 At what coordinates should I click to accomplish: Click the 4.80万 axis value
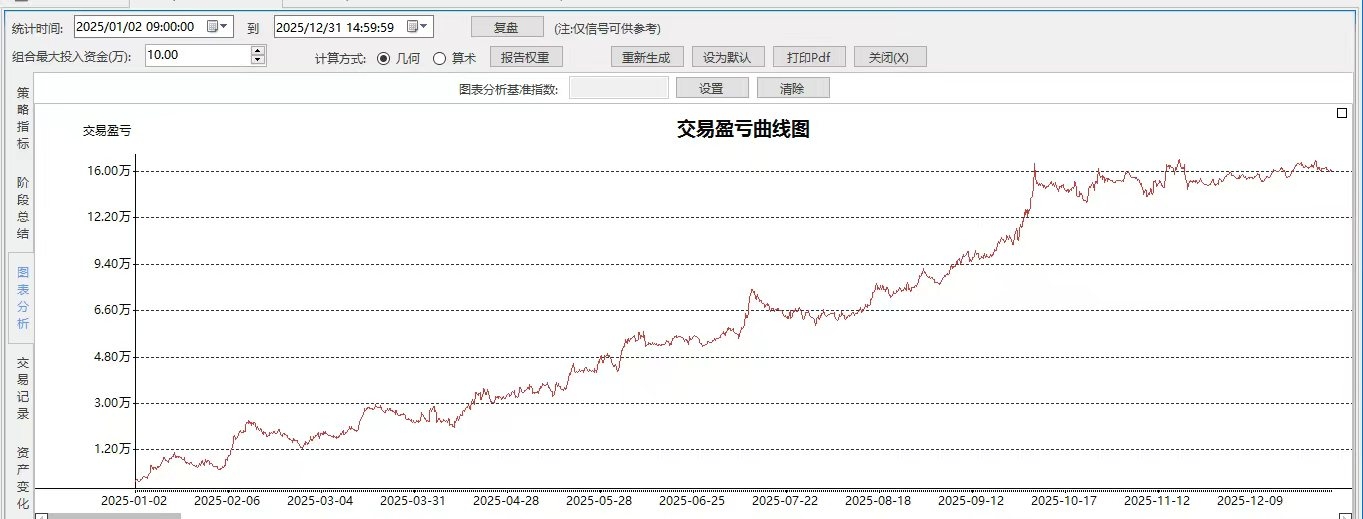pos(111,356)
